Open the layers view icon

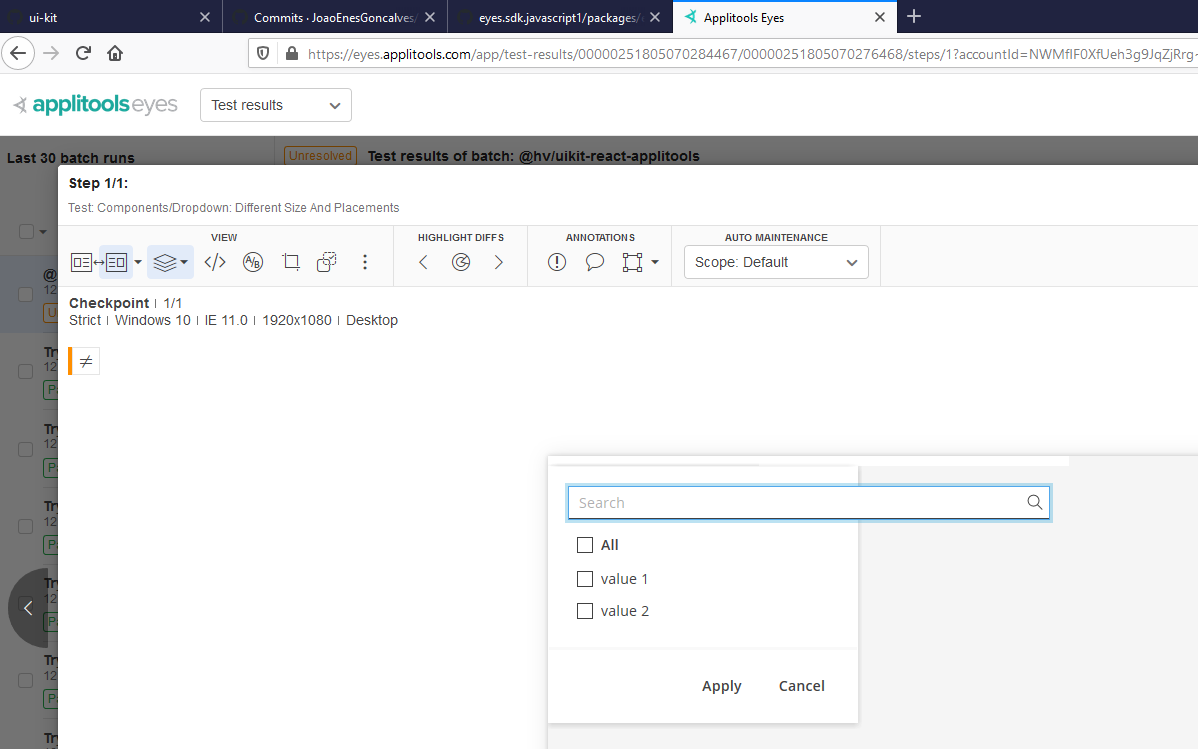pos(164,261)
